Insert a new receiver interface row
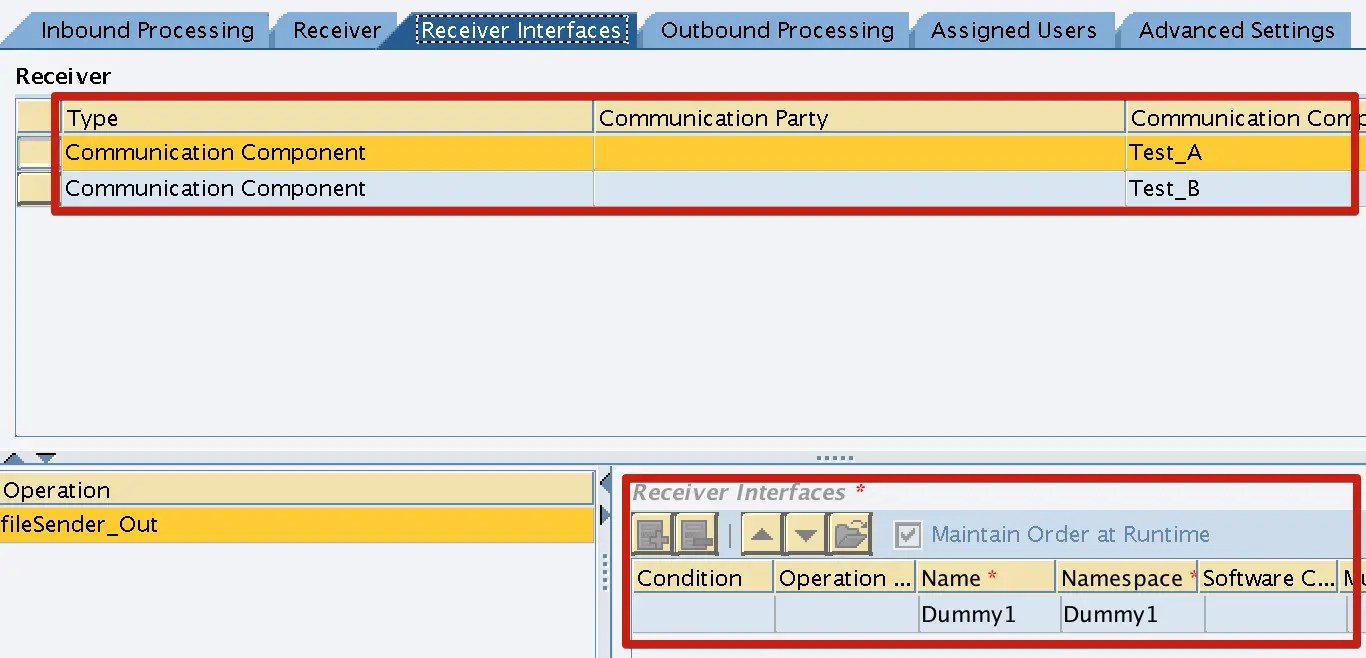The height and width of the screenshot is (658, 1366). click(x=652, y=534)
